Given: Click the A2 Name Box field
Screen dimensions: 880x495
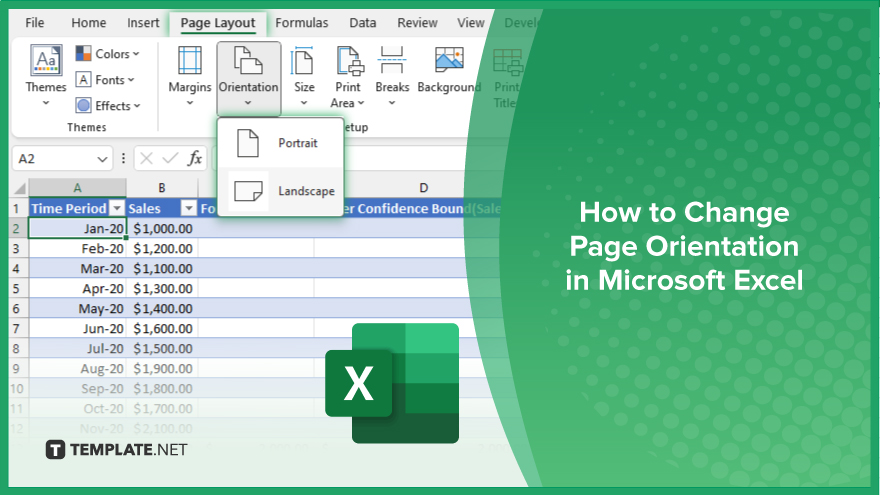Looking at the screenshot, I should click(62, 159).
